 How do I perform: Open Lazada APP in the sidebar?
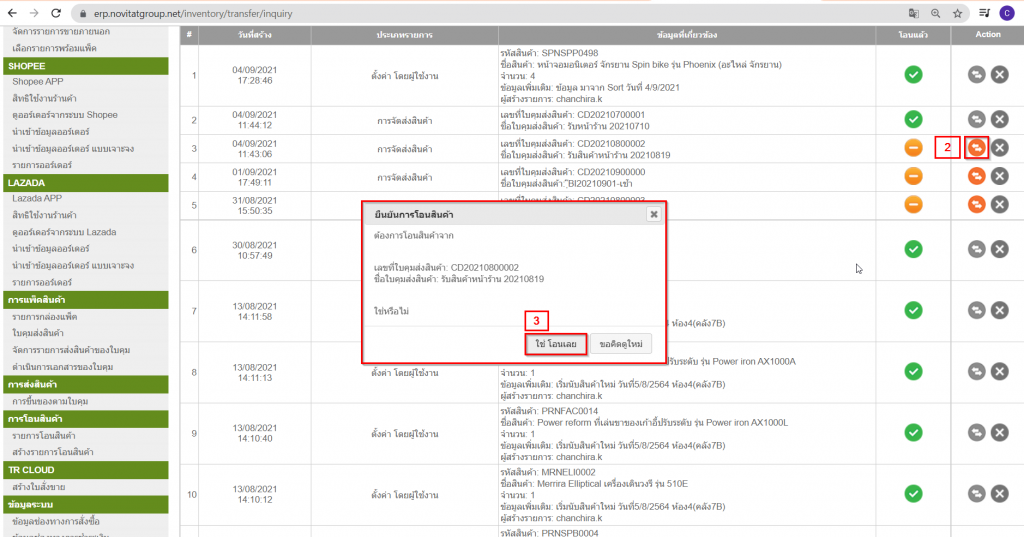point(38,198)
